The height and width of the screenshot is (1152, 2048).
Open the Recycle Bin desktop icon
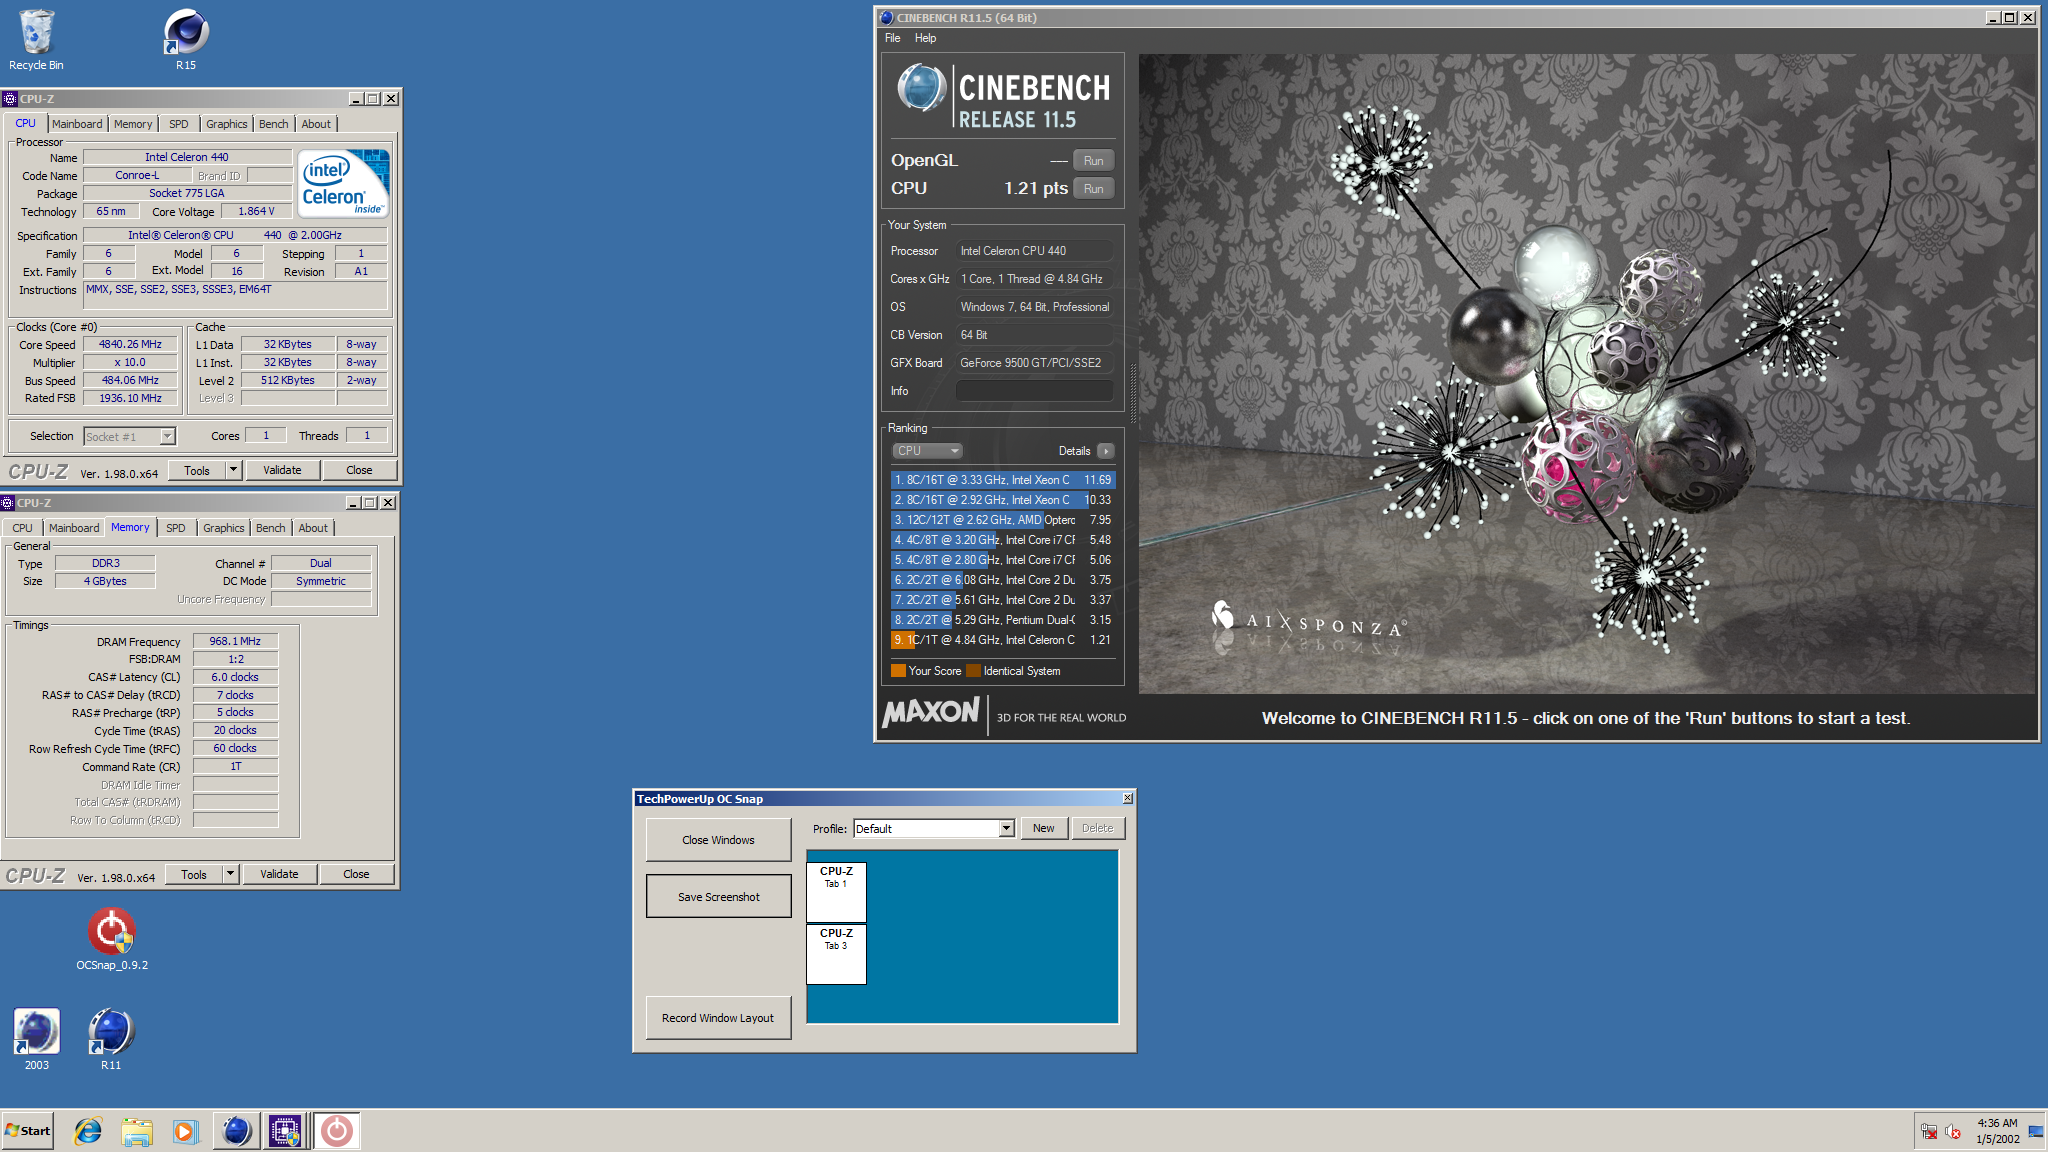click(x=36, y=40)
